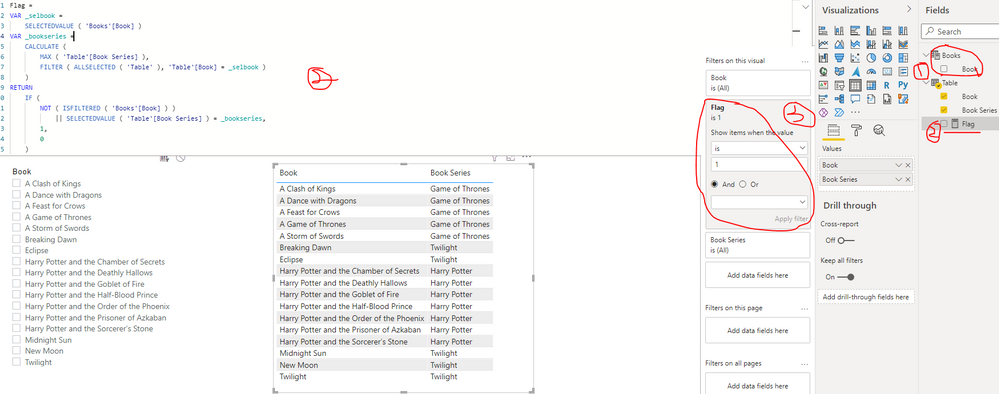
Task: Select the Power Apps visual
Action: pyautogui.click(x=823, y=112)
